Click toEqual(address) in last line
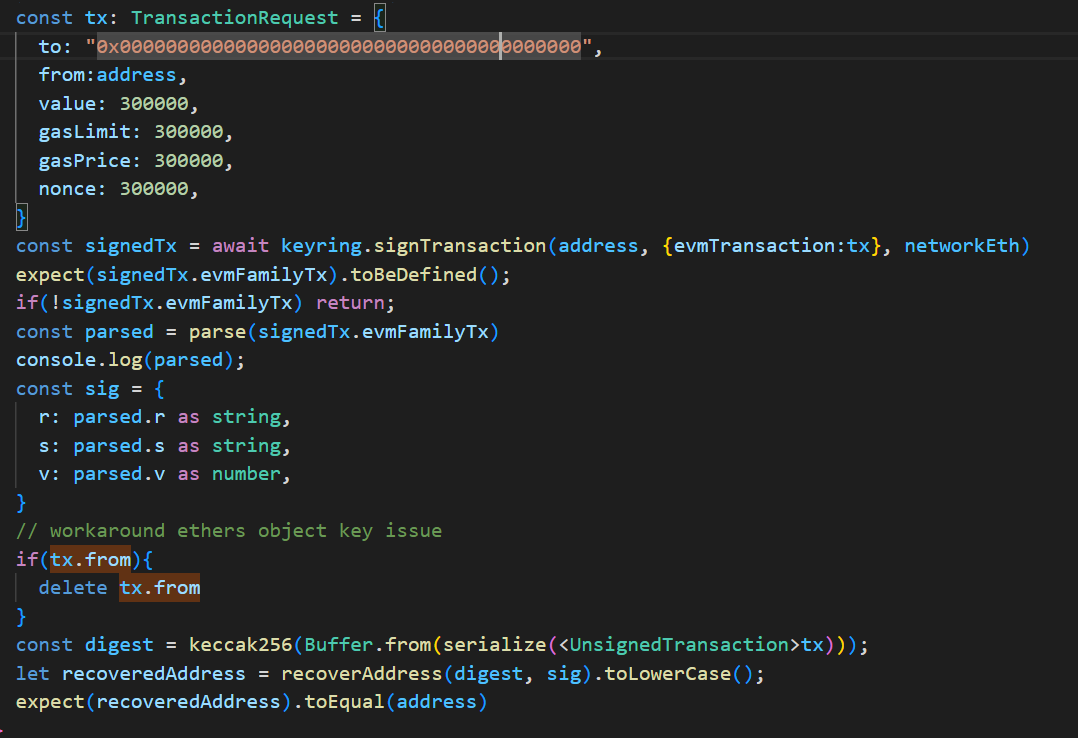 tap(395, 702)
